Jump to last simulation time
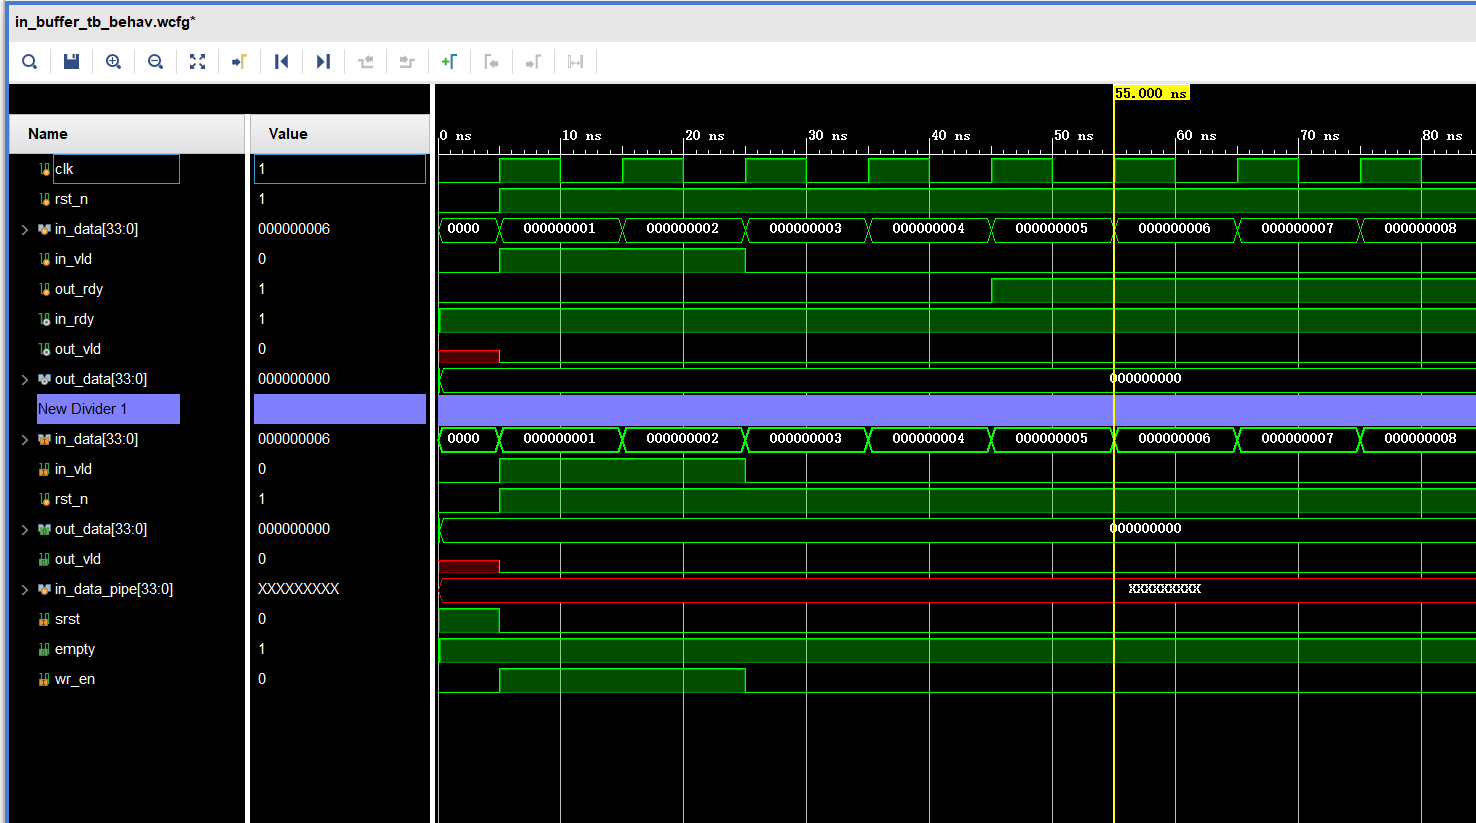Screen dimensions: 1476x823 click(323, 62)
